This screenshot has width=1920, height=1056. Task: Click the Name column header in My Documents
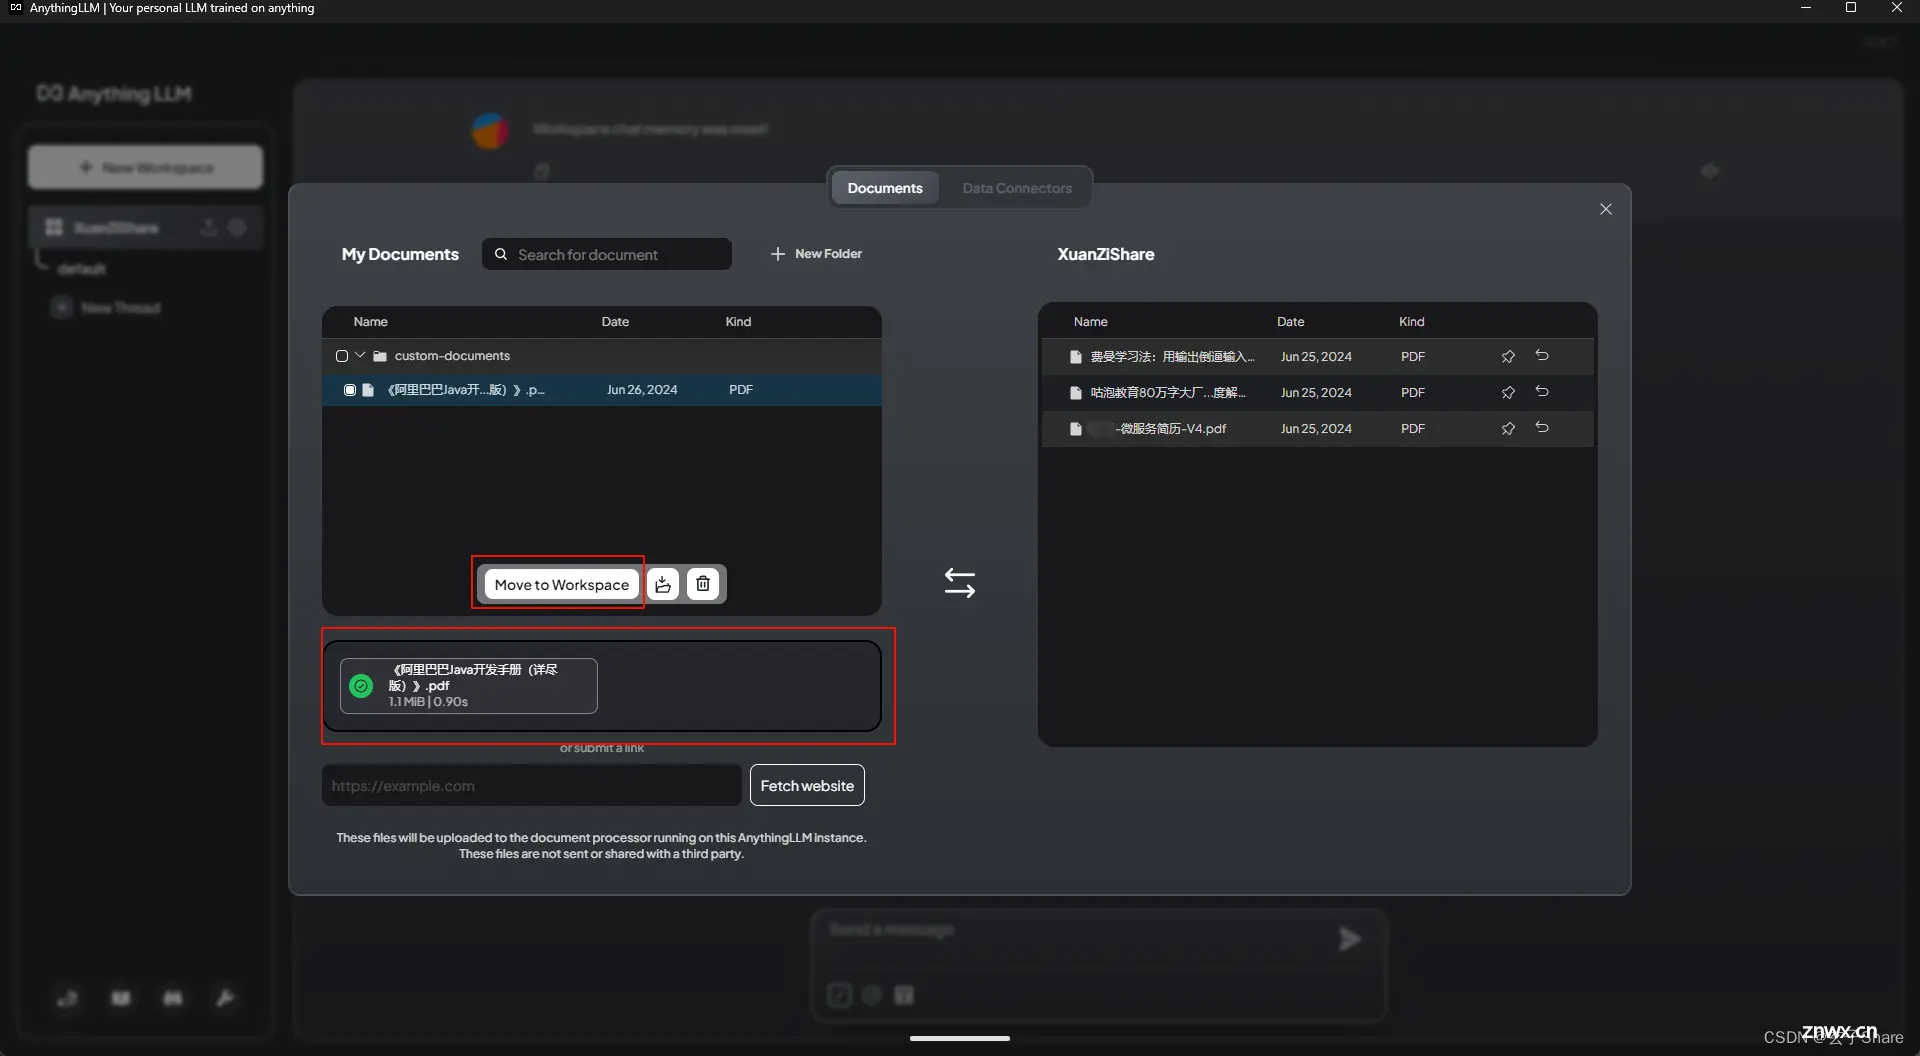point(370,322)
